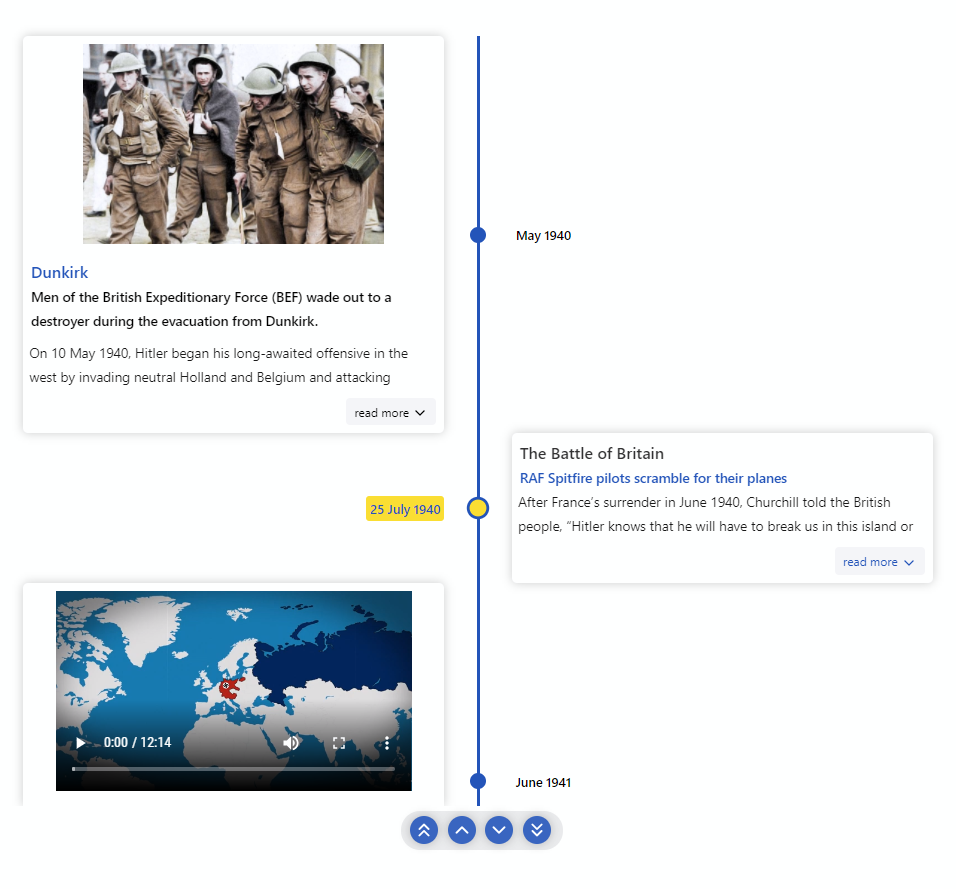Select the June 1941 timeline marker
Screen dimensions: 956x889
click(477, 780)
